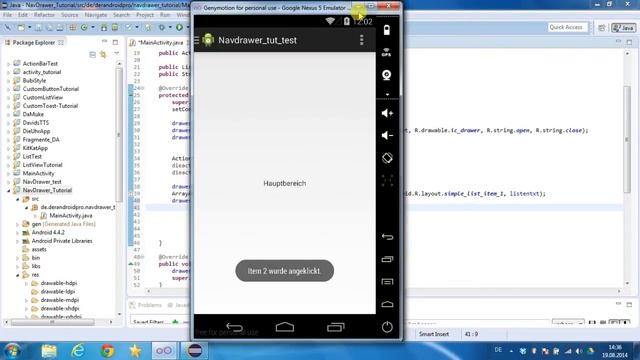Switch to Eclipse from the taskbar

[195, 351]
